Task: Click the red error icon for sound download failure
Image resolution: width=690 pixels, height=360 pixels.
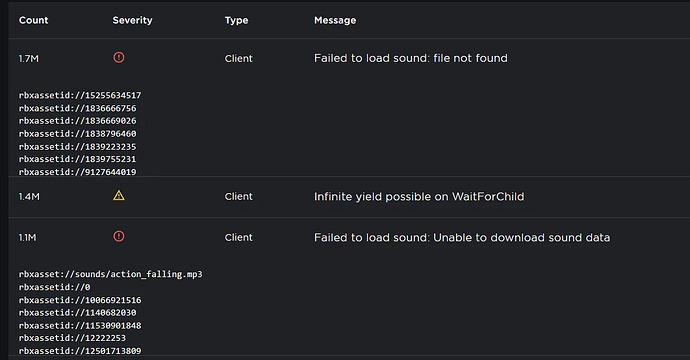Action: 119,236
